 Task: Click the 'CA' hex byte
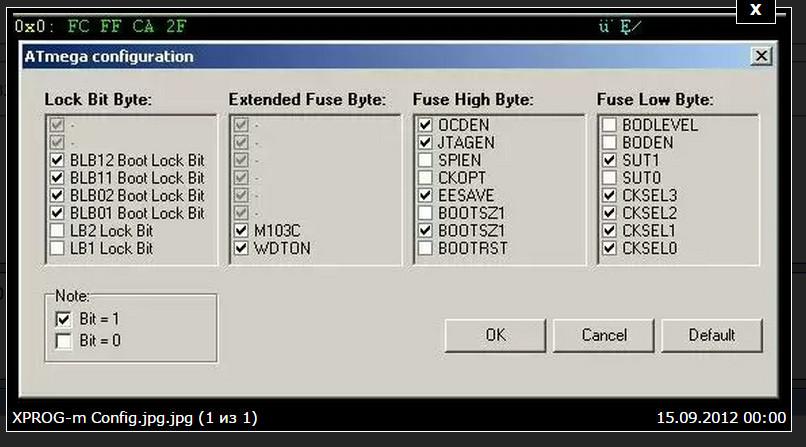point(143,26)
